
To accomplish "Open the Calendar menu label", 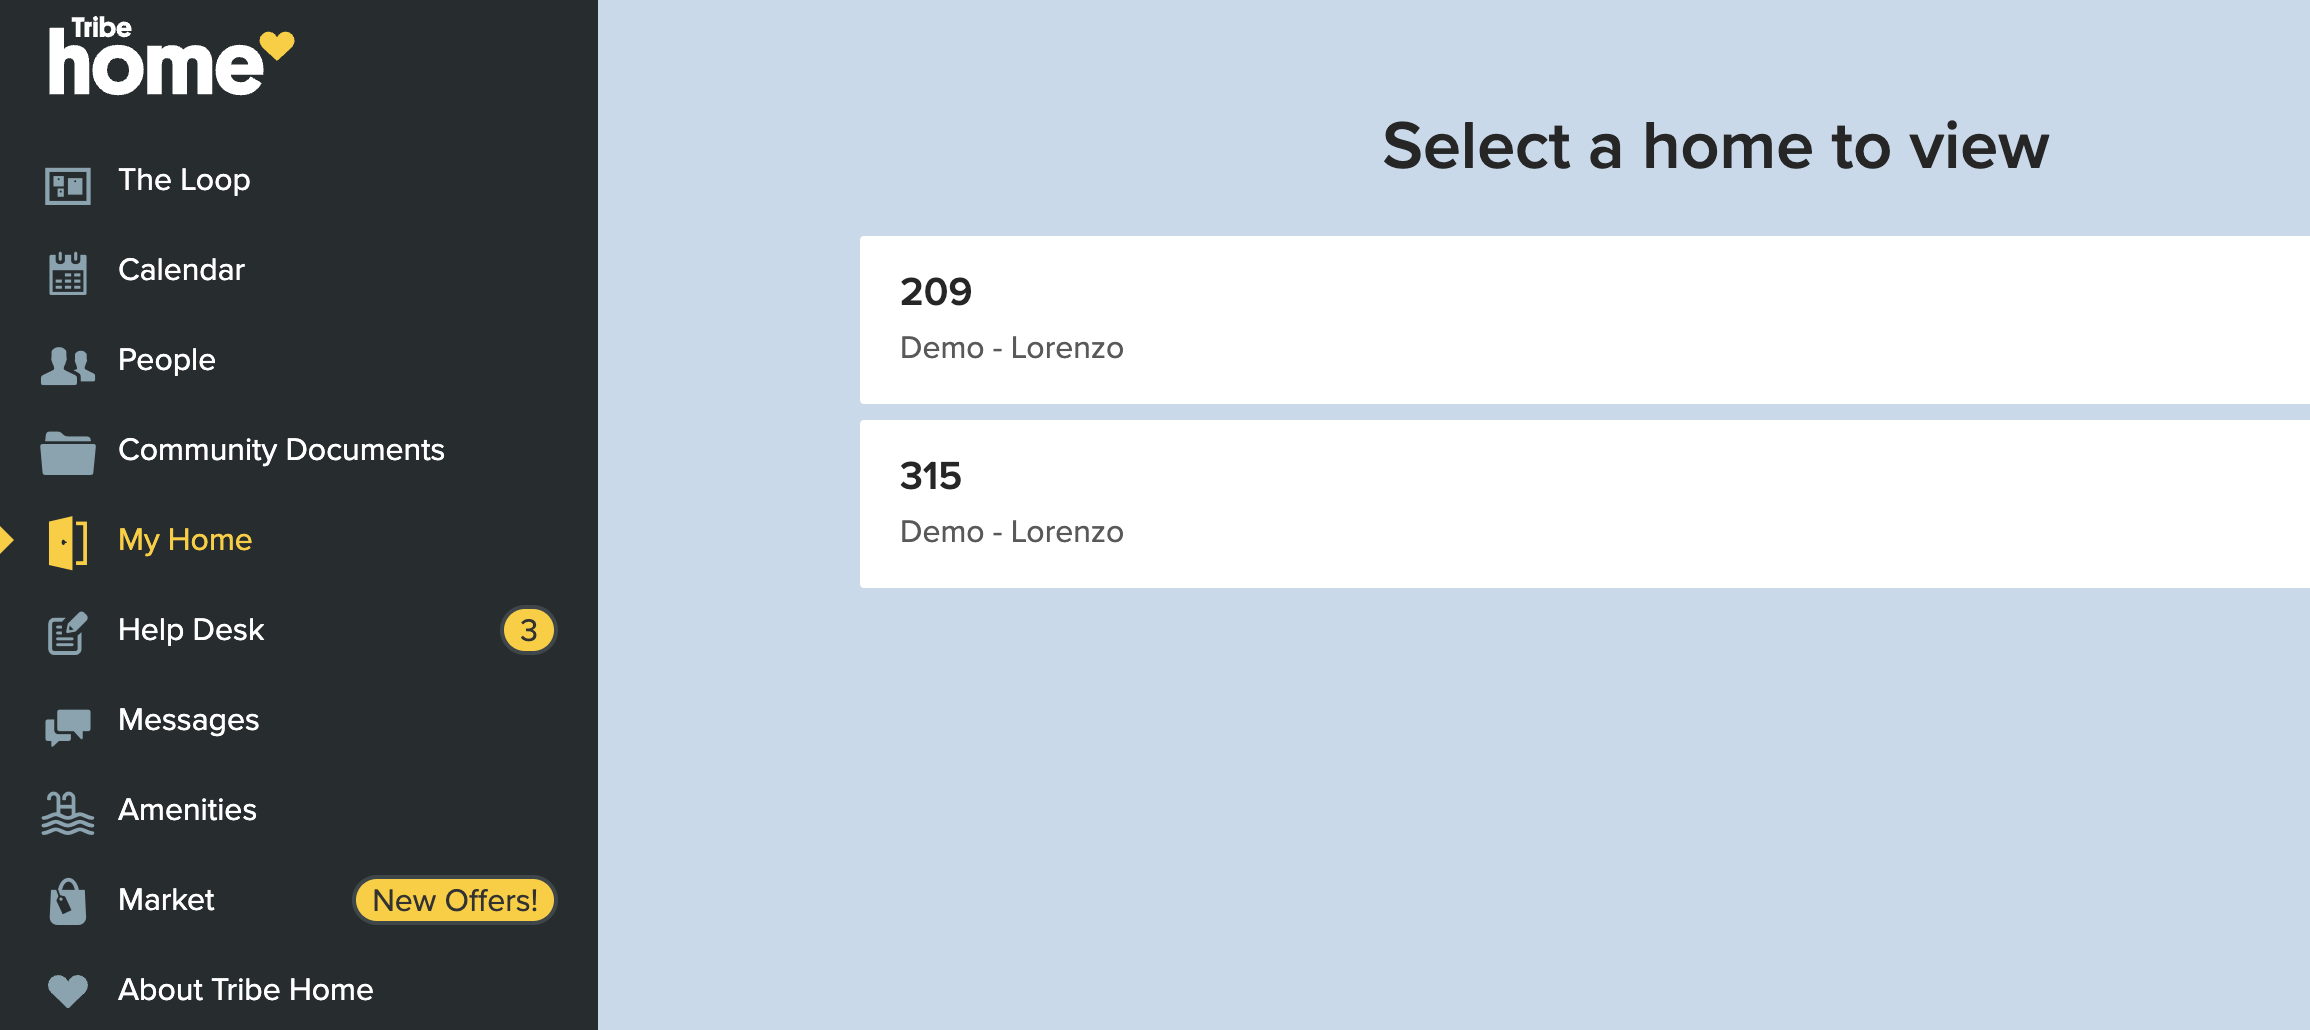I will pyautogui.click(x=181, y=270).
